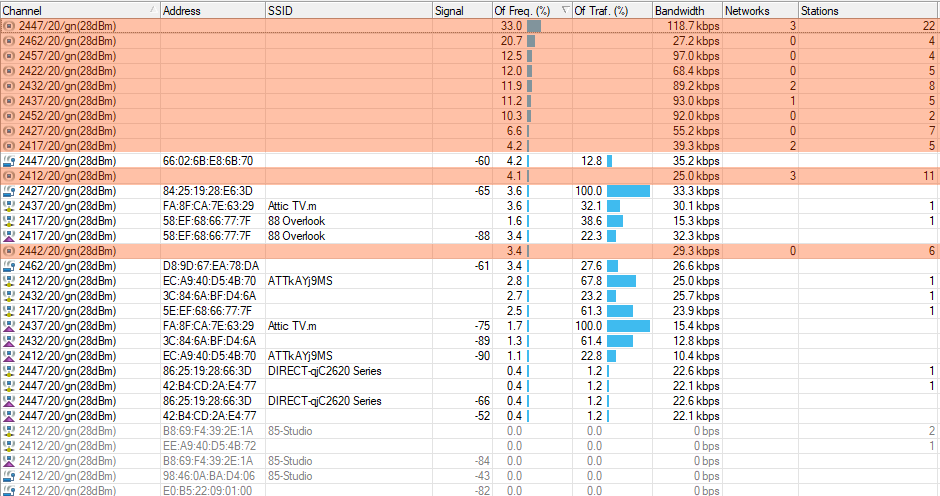The image size is (940, 496).
Task: Click the network icon of EE:A9:40:D5:4B:72 row
Action: pos(9,446)
